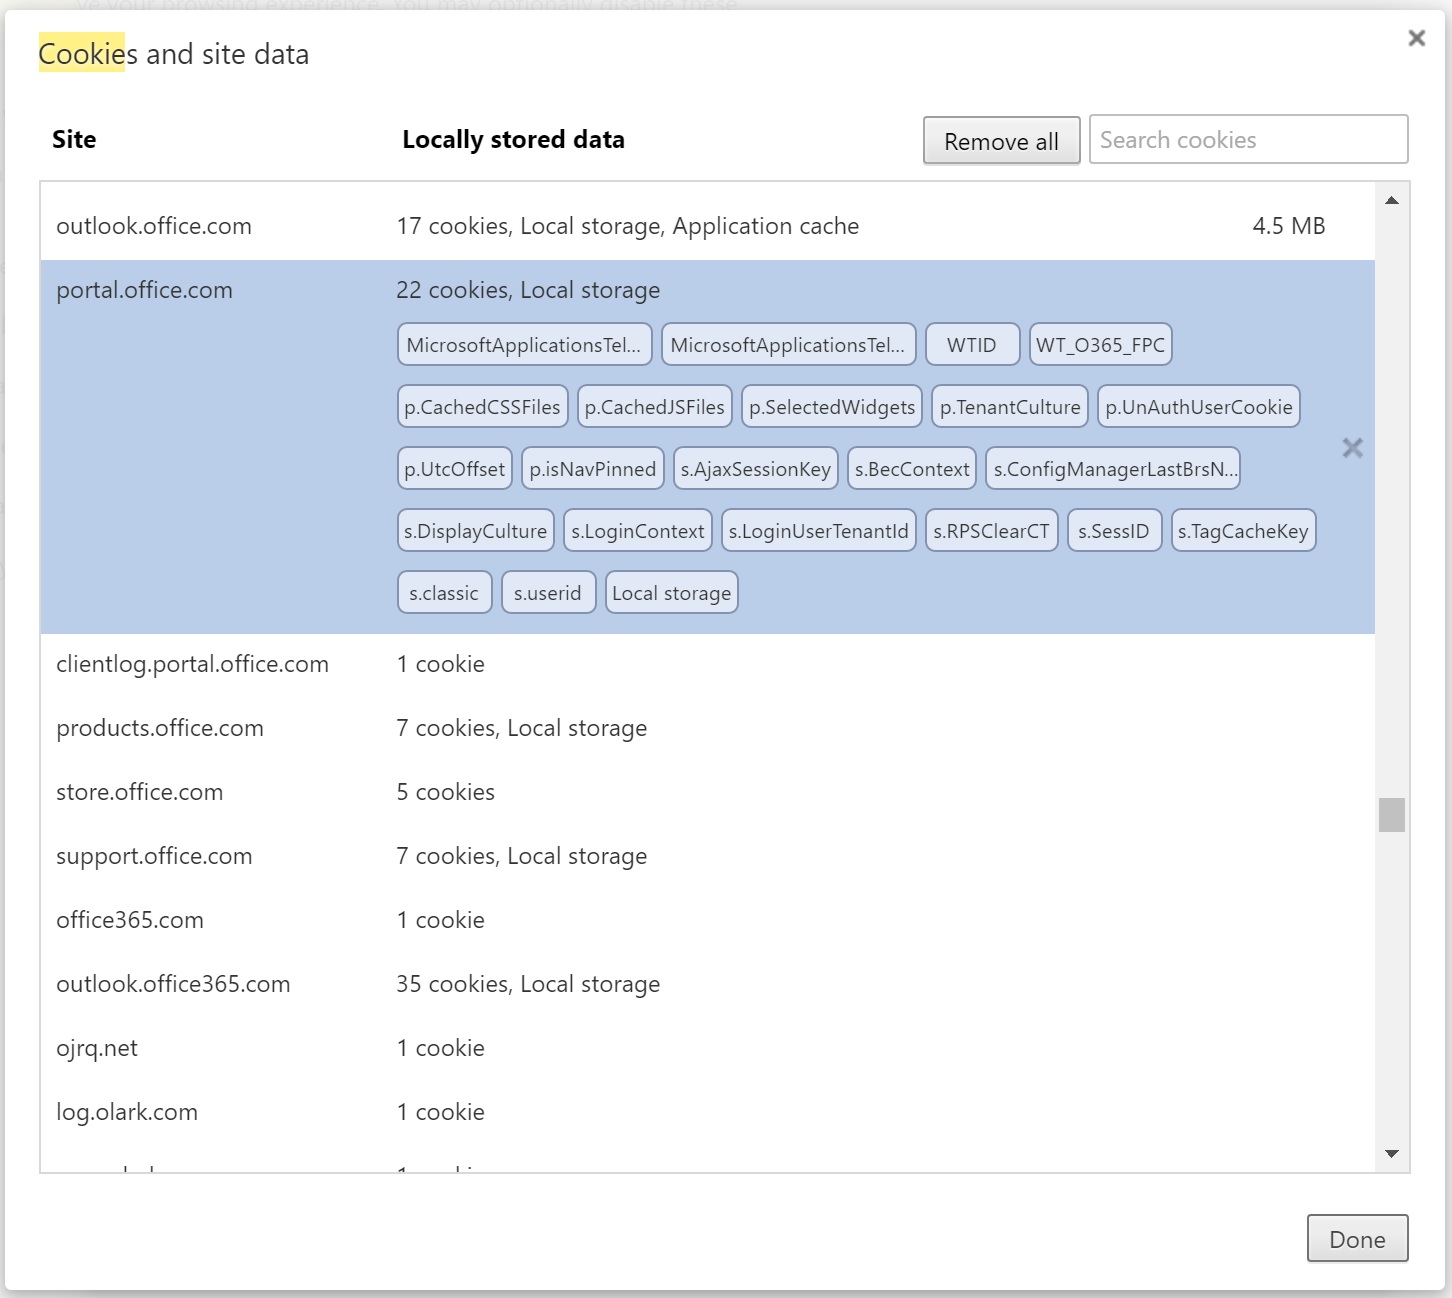Select the Local storage chip

671,593
